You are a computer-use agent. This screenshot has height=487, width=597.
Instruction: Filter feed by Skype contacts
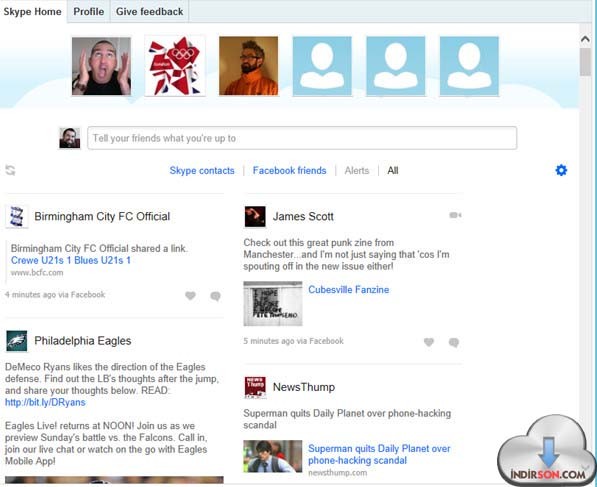202,171
